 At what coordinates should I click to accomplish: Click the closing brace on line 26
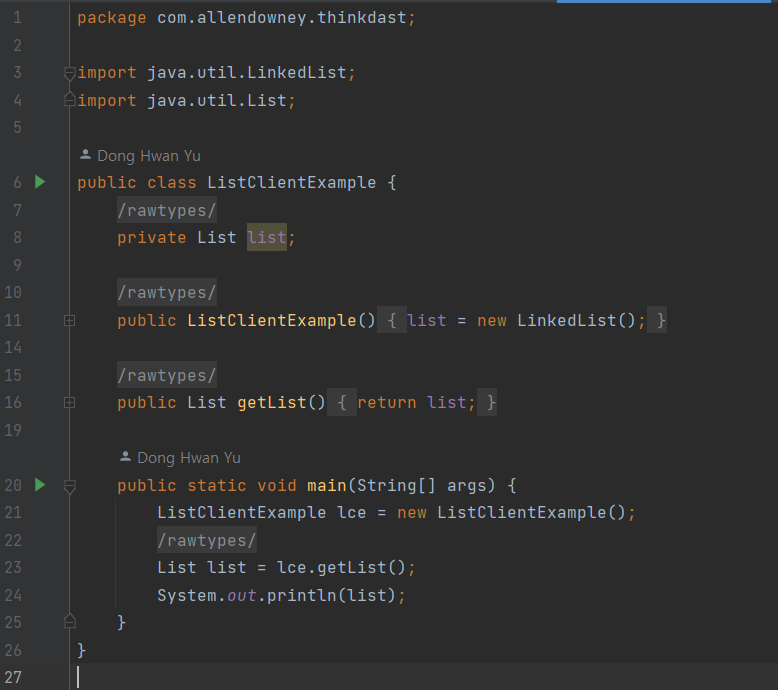(82, 650)
